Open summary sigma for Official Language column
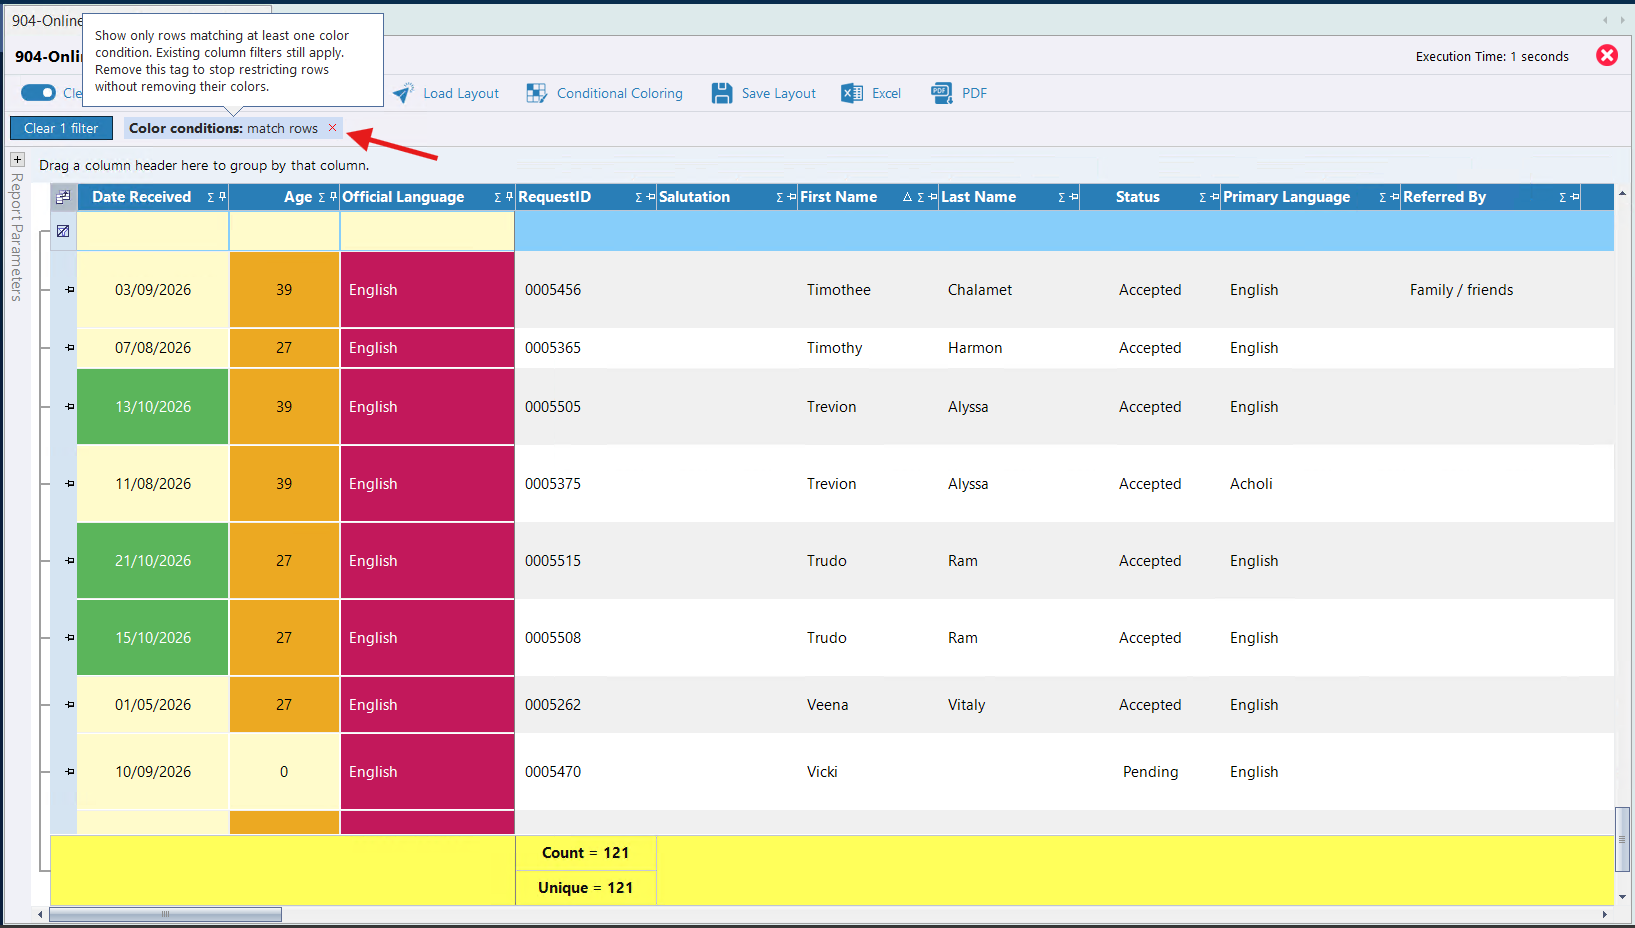Screen dimensions: 1635x928 pyautogui.click(x=497, y=197)
